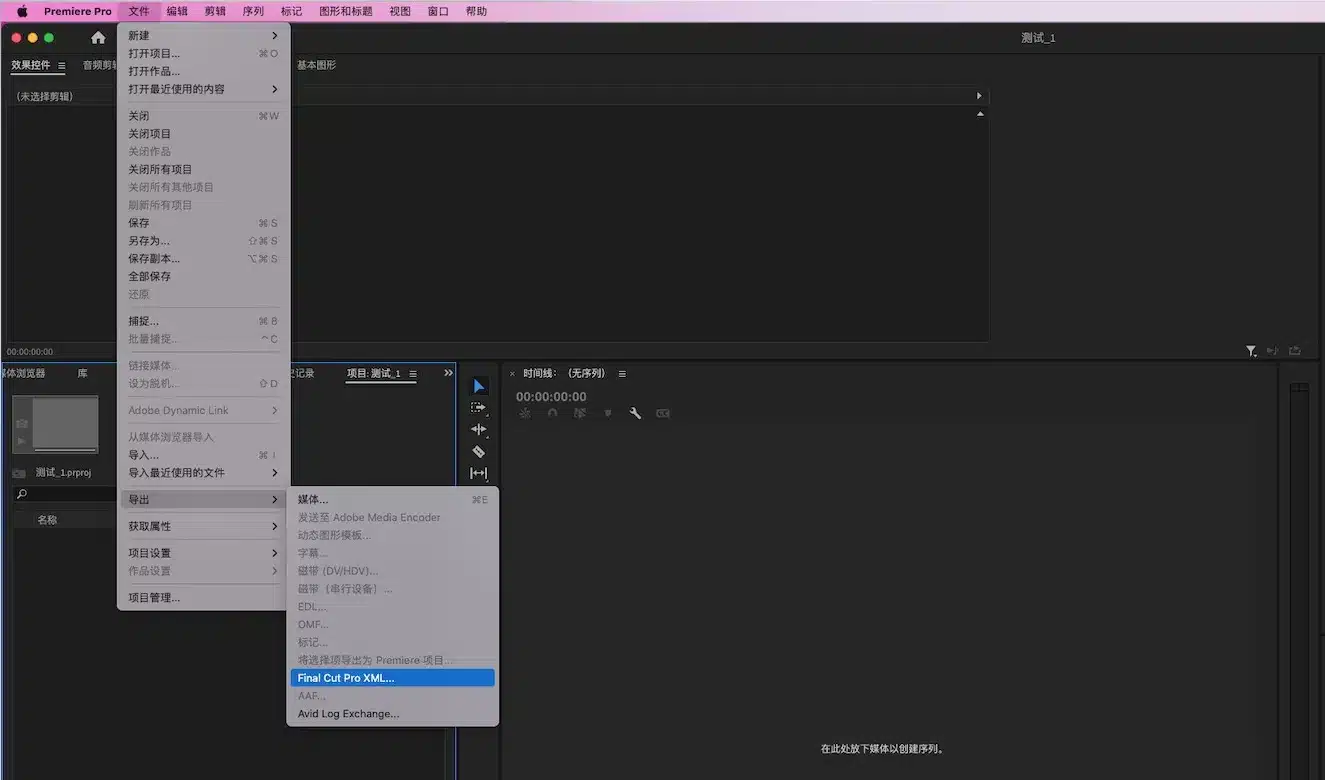This screenshot has height=780, width=1325.
Task: Click 另存为... menu item
Action: 204,241
